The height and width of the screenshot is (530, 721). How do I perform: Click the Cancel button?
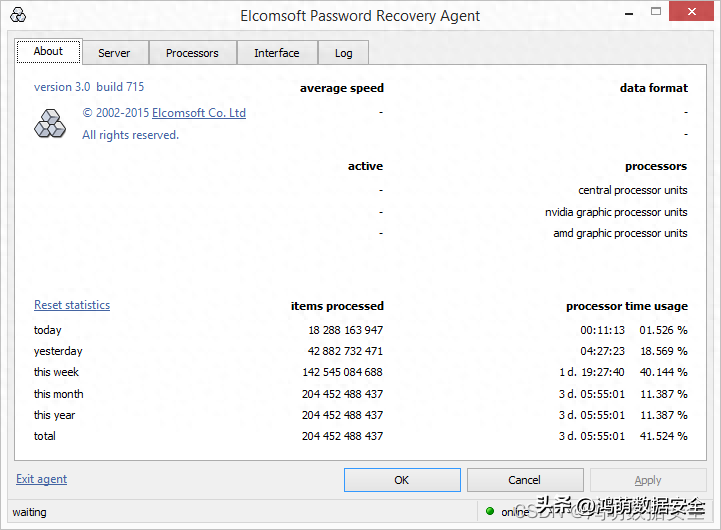click(525, 480)
